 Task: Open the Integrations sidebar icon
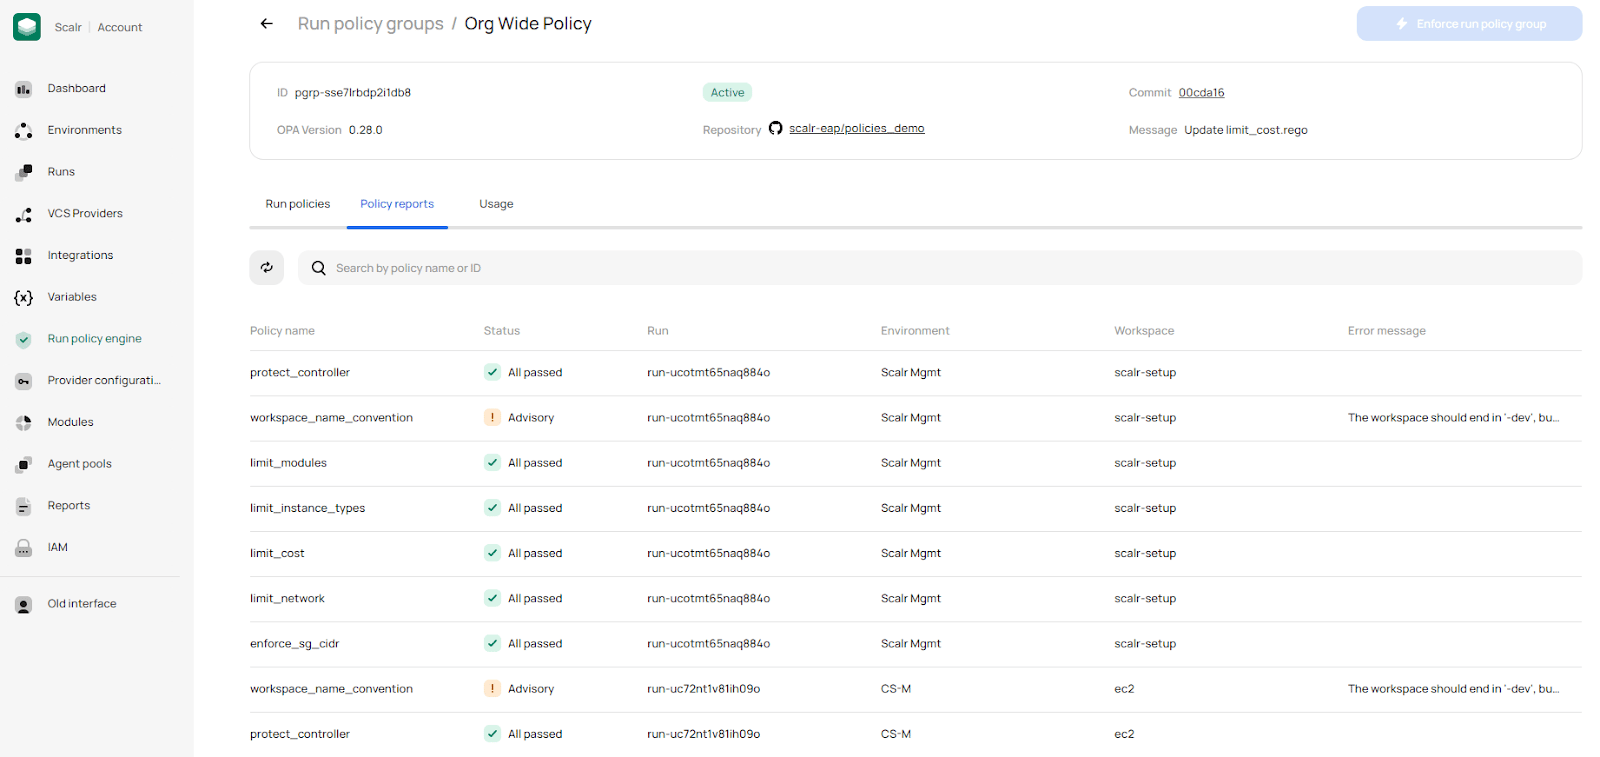click(24, 256)
